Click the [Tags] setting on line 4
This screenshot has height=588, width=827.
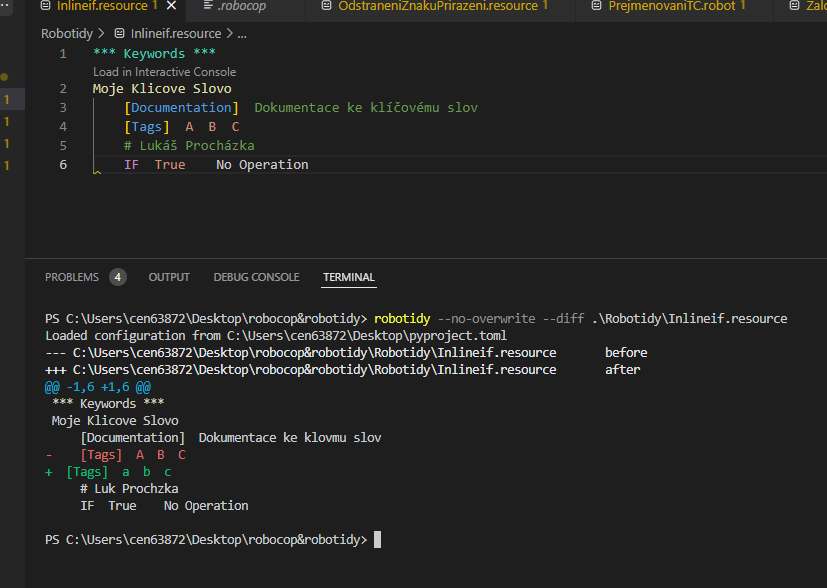pyautogui.click(x=147, y=127)
